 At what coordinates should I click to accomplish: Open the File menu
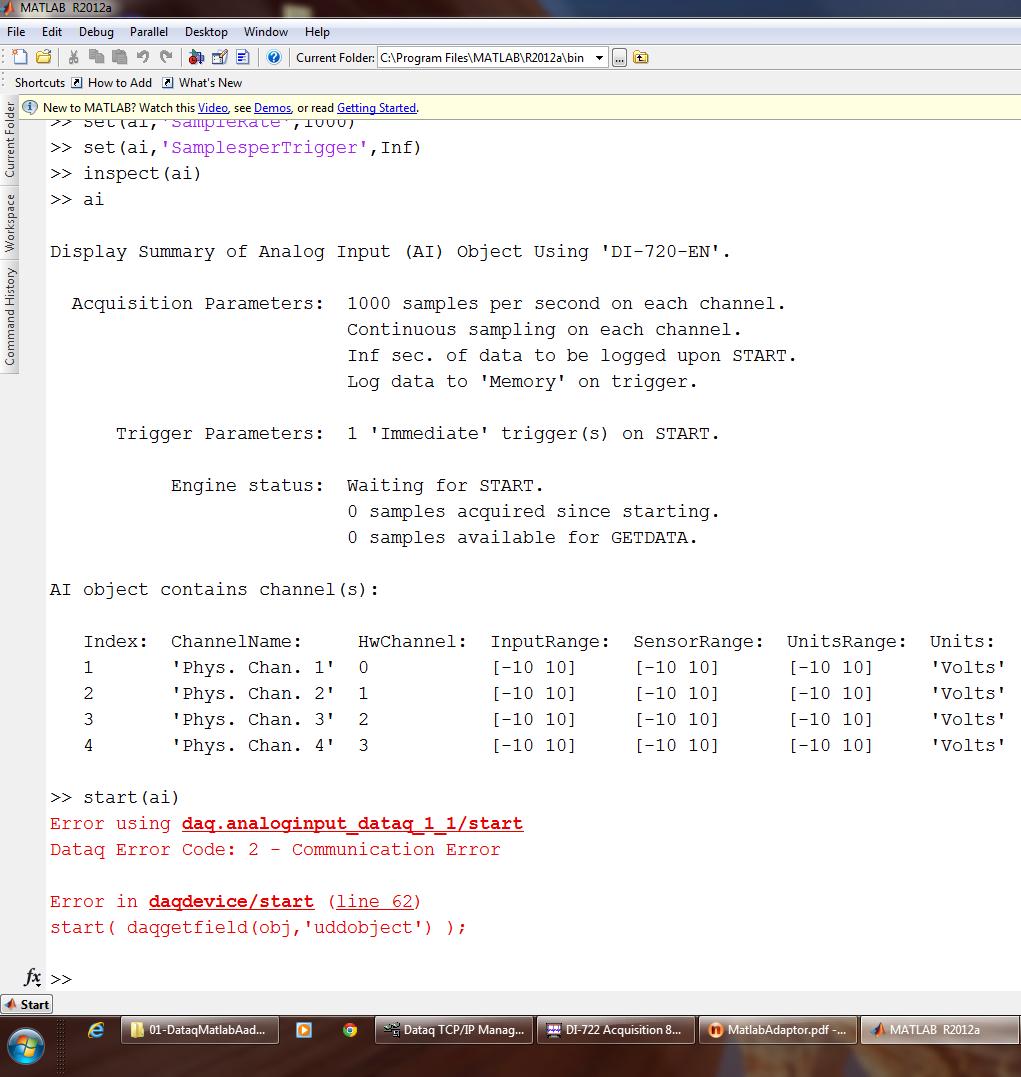click(16, 32)
